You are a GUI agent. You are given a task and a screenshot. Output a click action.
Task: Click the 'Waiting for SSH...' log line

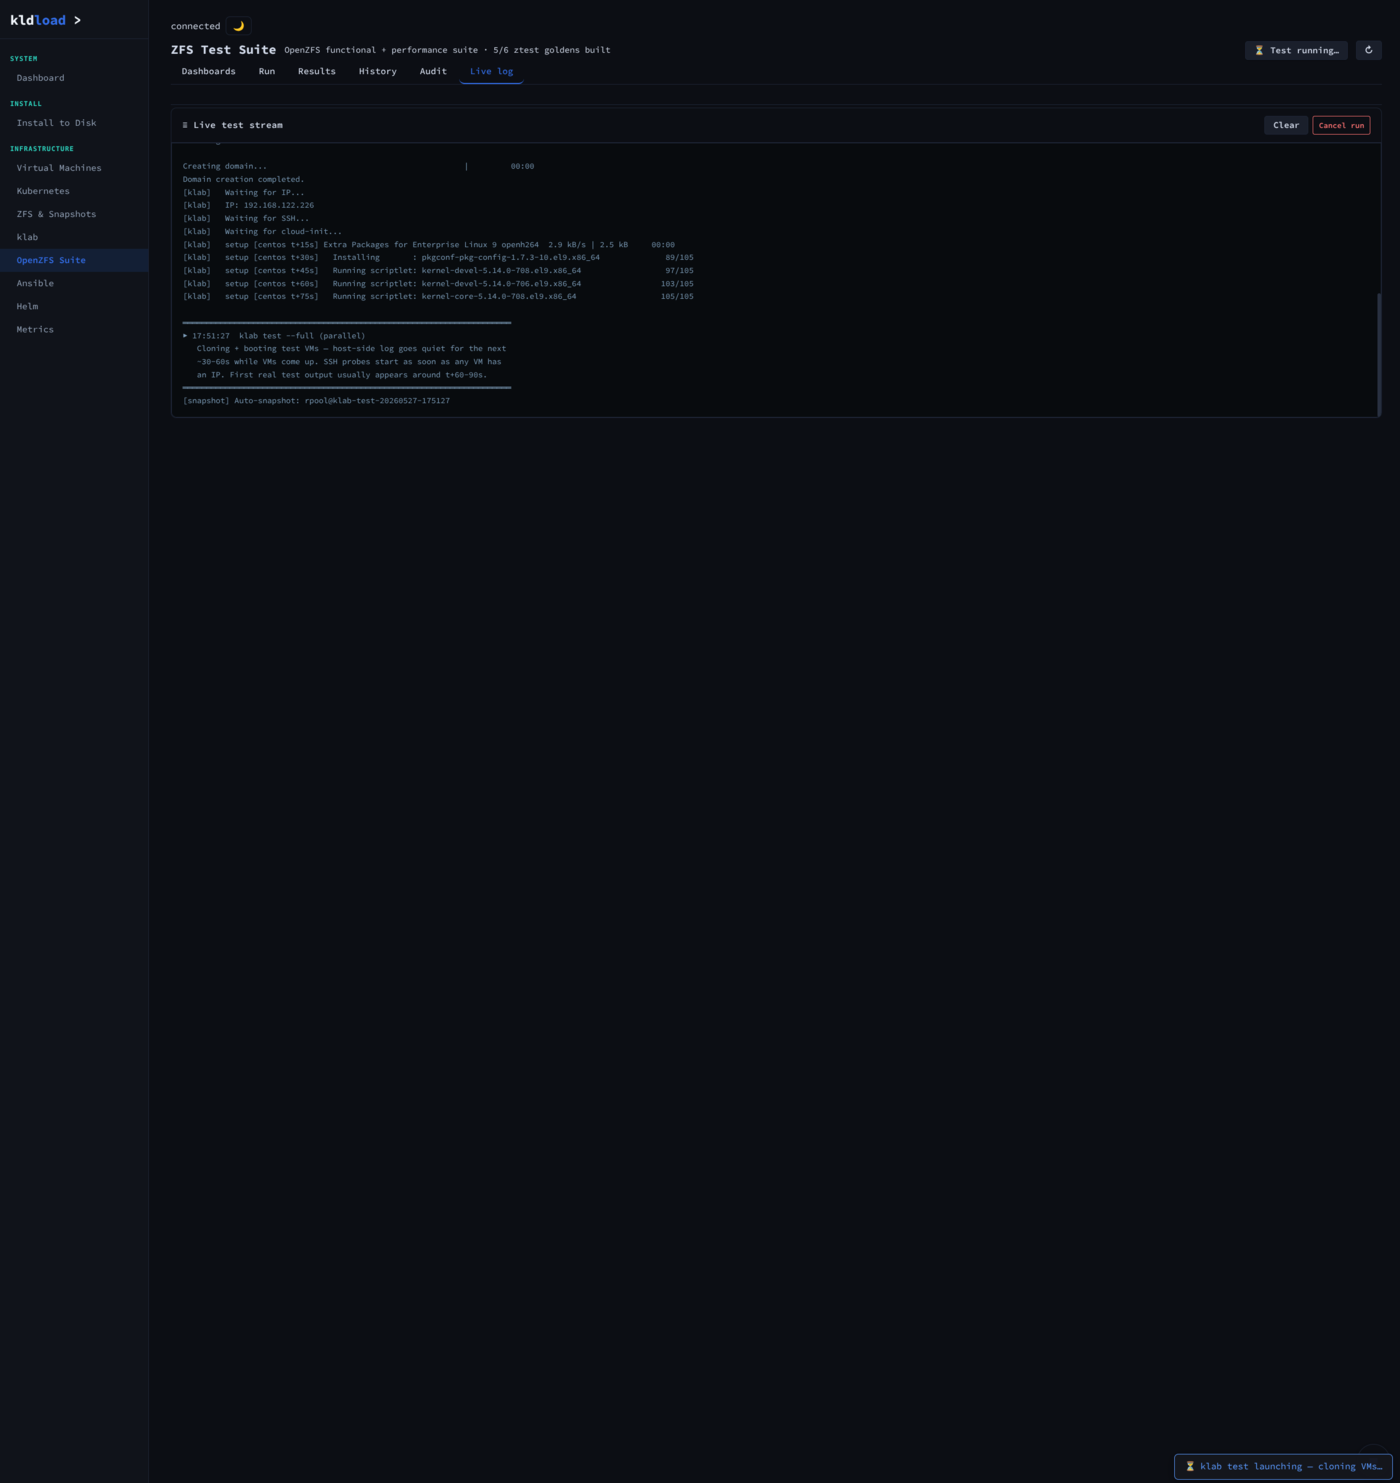click(x=246, y=218)
